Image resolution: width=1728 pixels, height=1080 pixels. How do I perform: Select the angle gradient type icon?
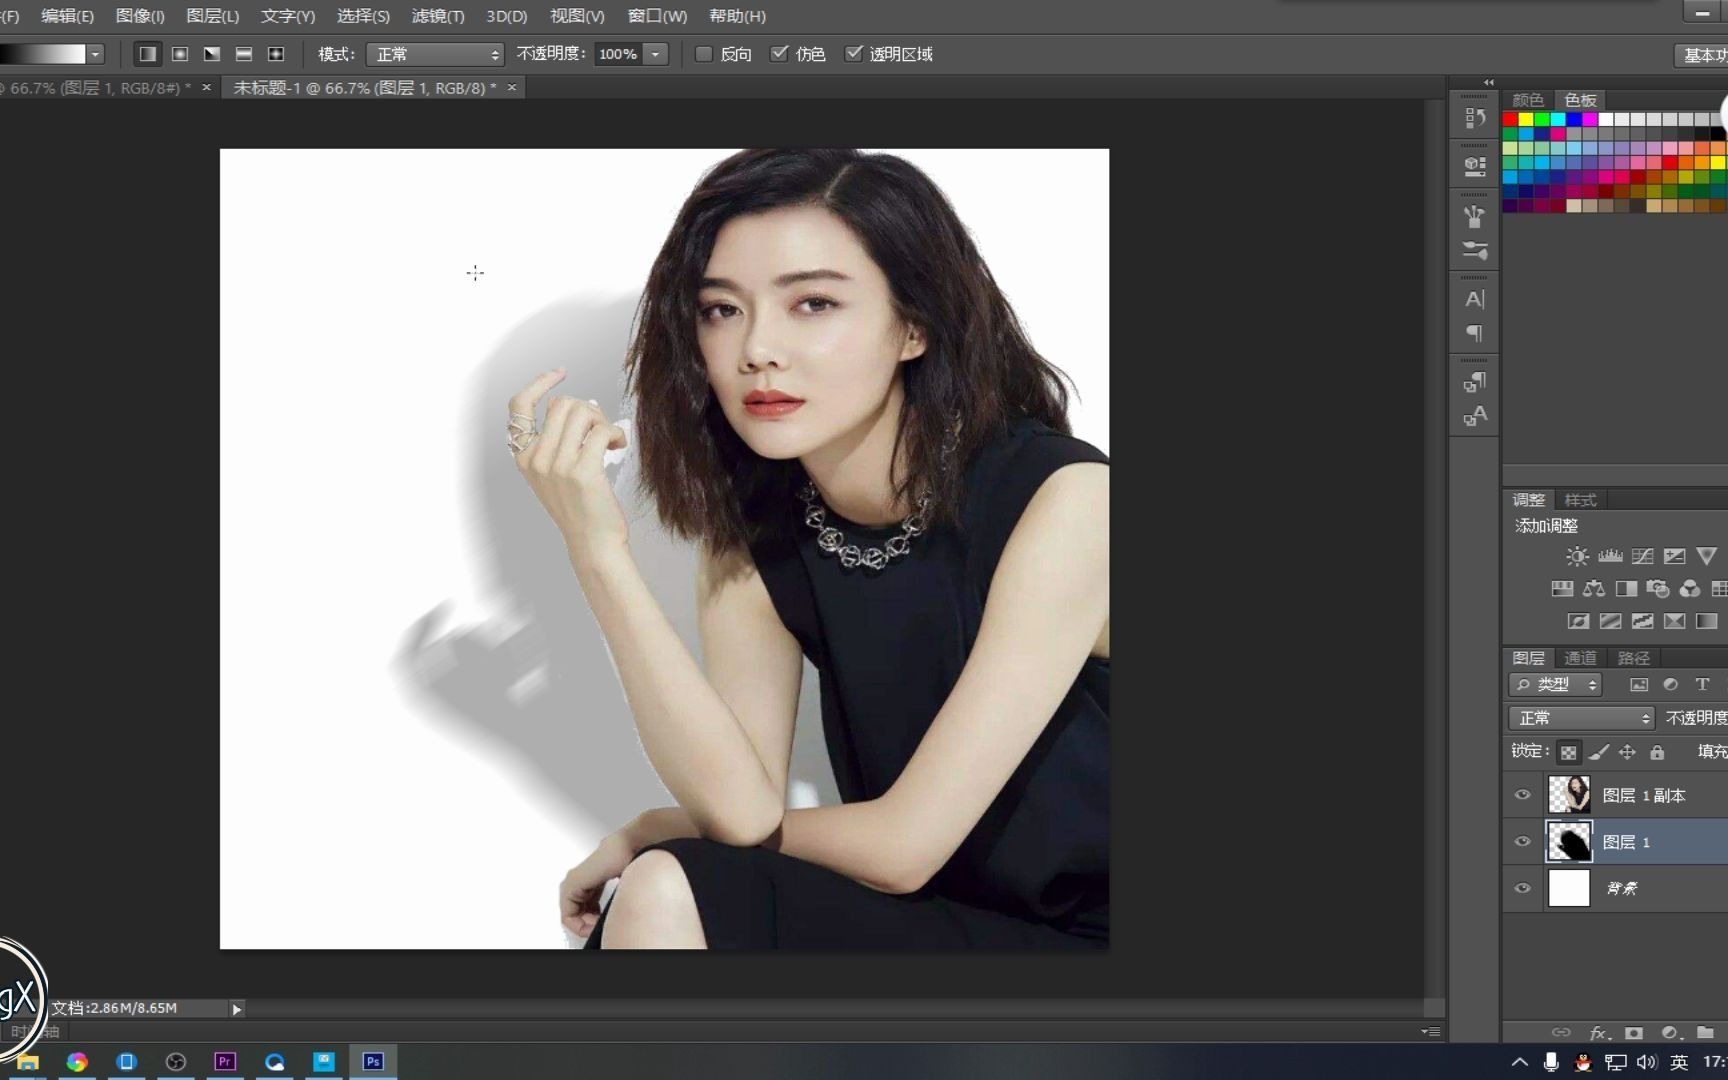click(x=212, y=54)
